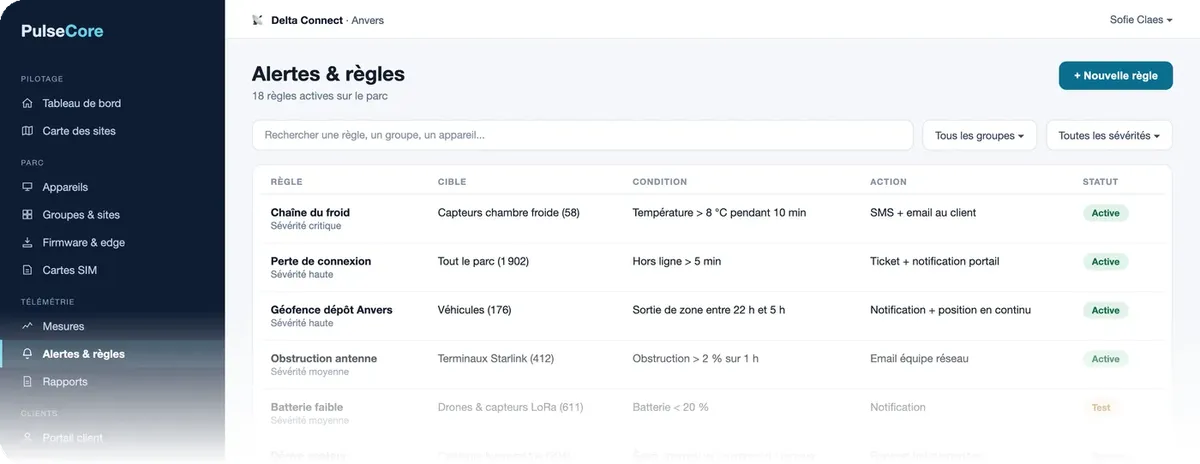Click the Groupes & sites grid icon
This screenshot has height=464, width=1200.
coord(27,215)
